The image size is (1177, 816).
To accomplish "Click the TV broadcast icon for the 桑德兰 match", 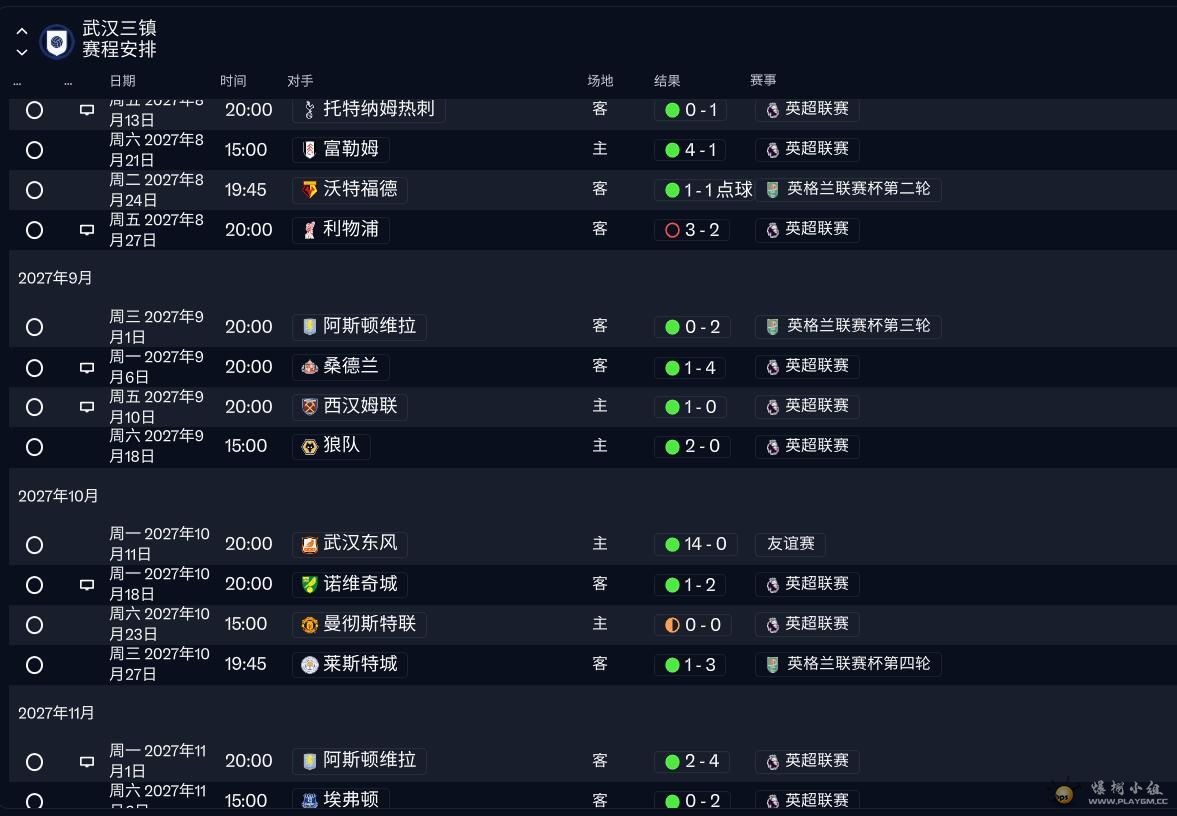I will 87,368.
